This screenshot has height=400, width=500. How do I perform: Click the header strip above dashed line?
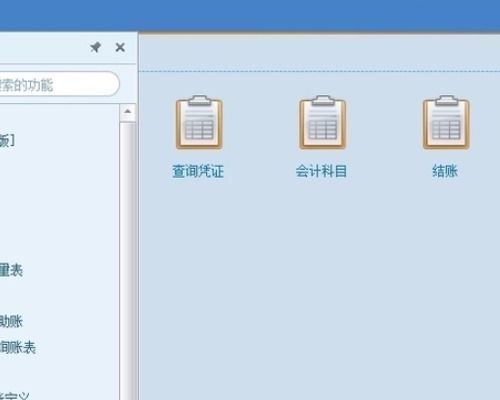click(x=319, y=53)
